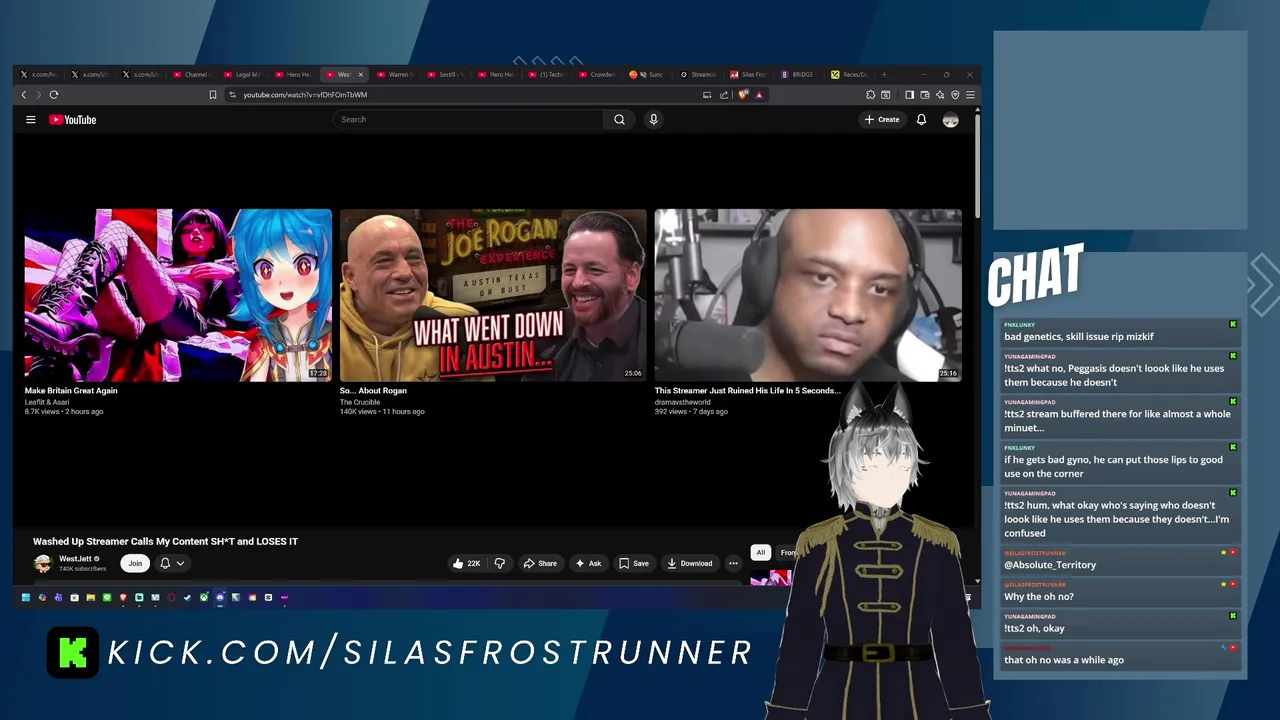Open Xbox app on the taskbar
This screenshot has height=720, width=1280.
click(x=204, y=597)
